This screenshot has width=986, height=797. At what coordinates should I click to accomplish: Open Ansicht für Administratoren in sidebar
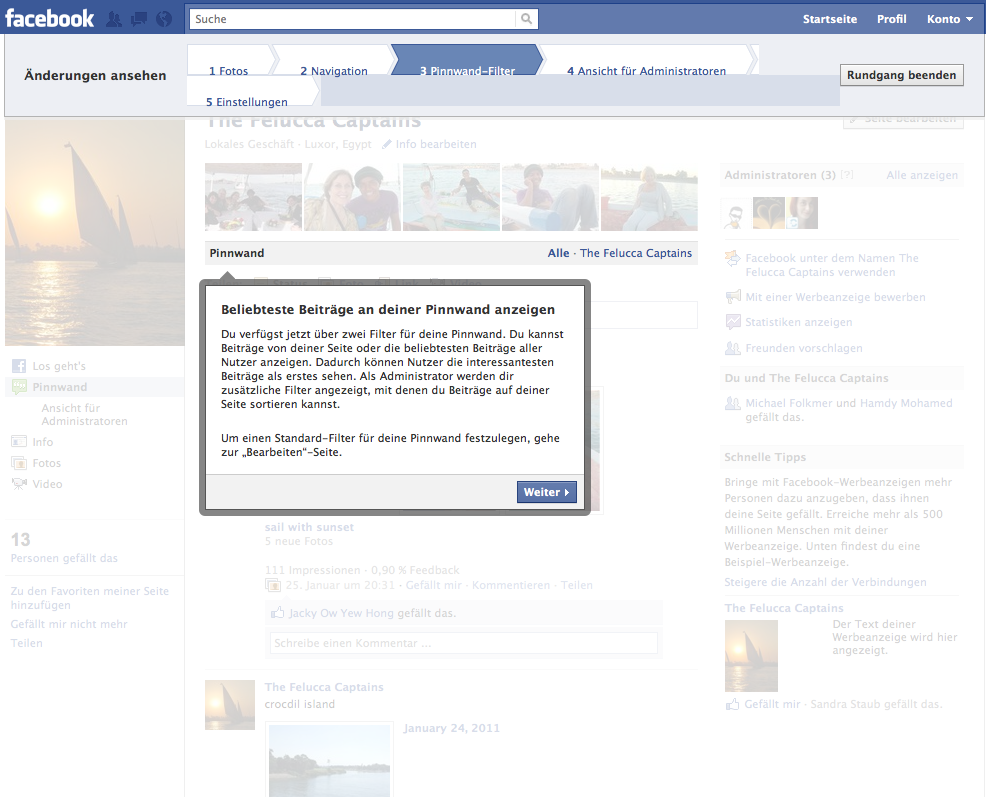84,415
